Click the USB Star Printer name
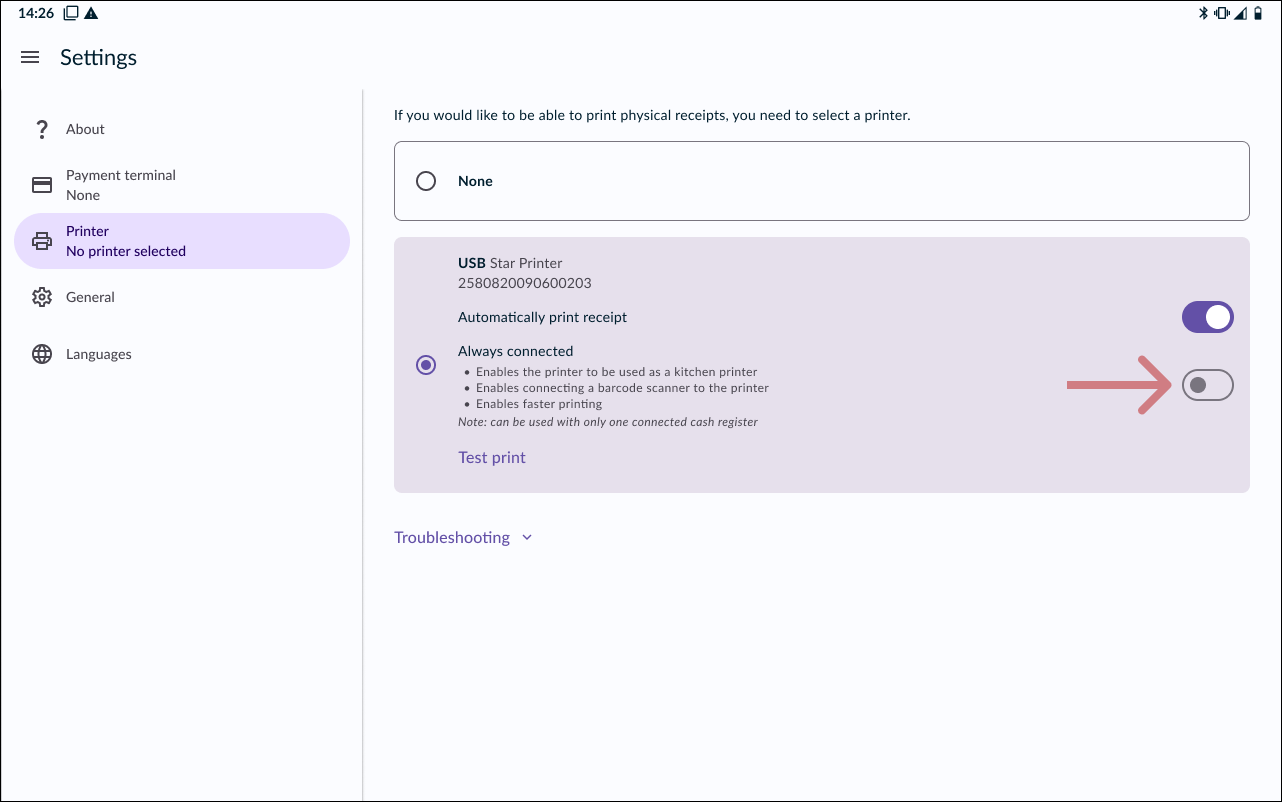This screenshot has height=802, width=1282. coord(510,263)
